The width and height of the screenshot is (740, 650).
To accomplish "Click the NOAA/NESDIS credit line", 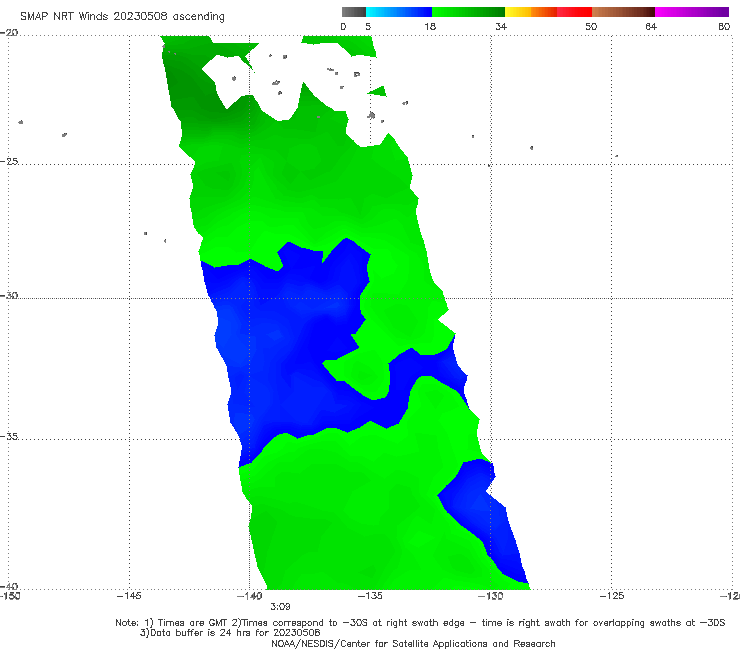I will coord(413,643).
